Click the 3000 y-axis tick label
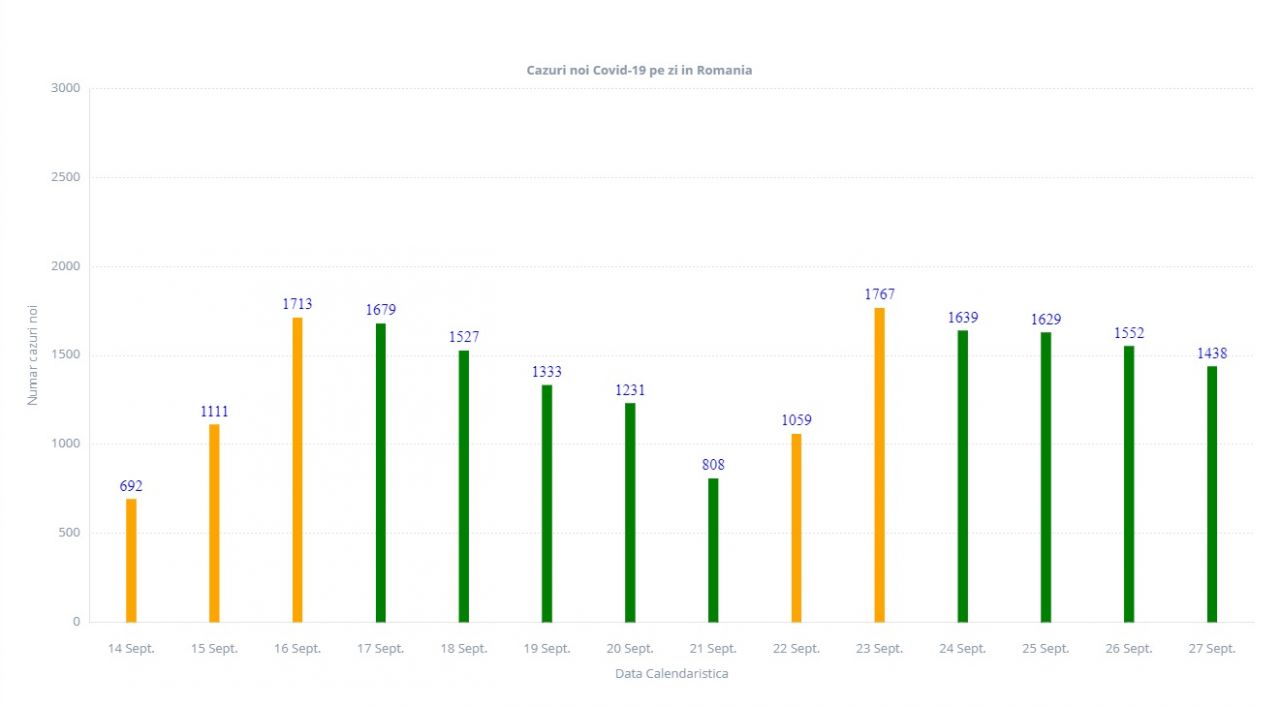Screen dimensions: 1280x706 tap(64, 88)
